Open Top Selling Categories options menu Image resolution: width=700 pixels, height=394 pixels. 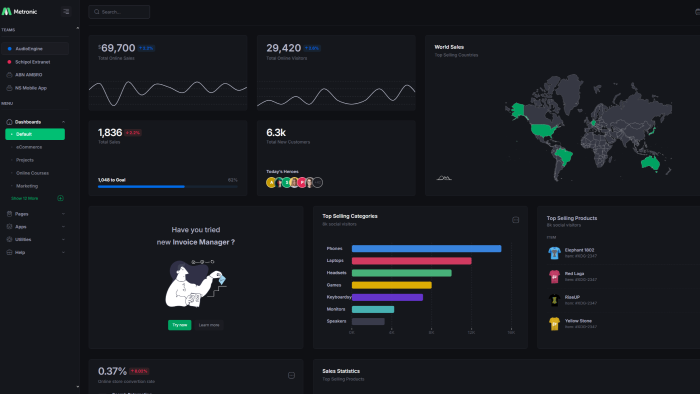[516, 220]
